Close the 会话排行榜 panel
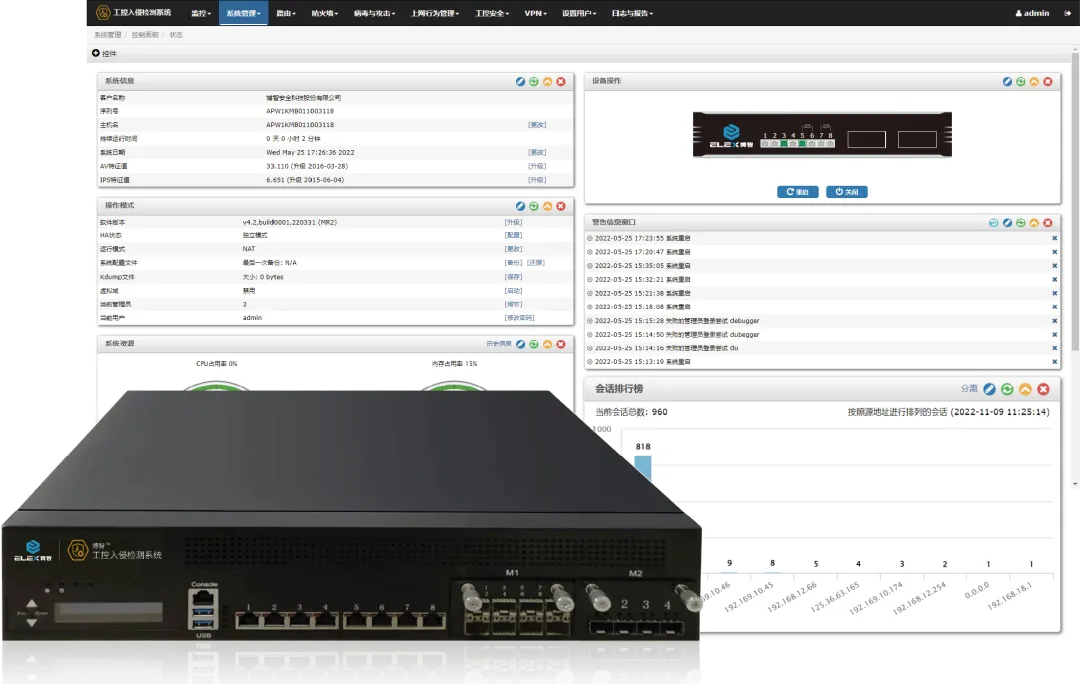The width and height of the screenshot is (1080, 684). [x=1043, y=389]
